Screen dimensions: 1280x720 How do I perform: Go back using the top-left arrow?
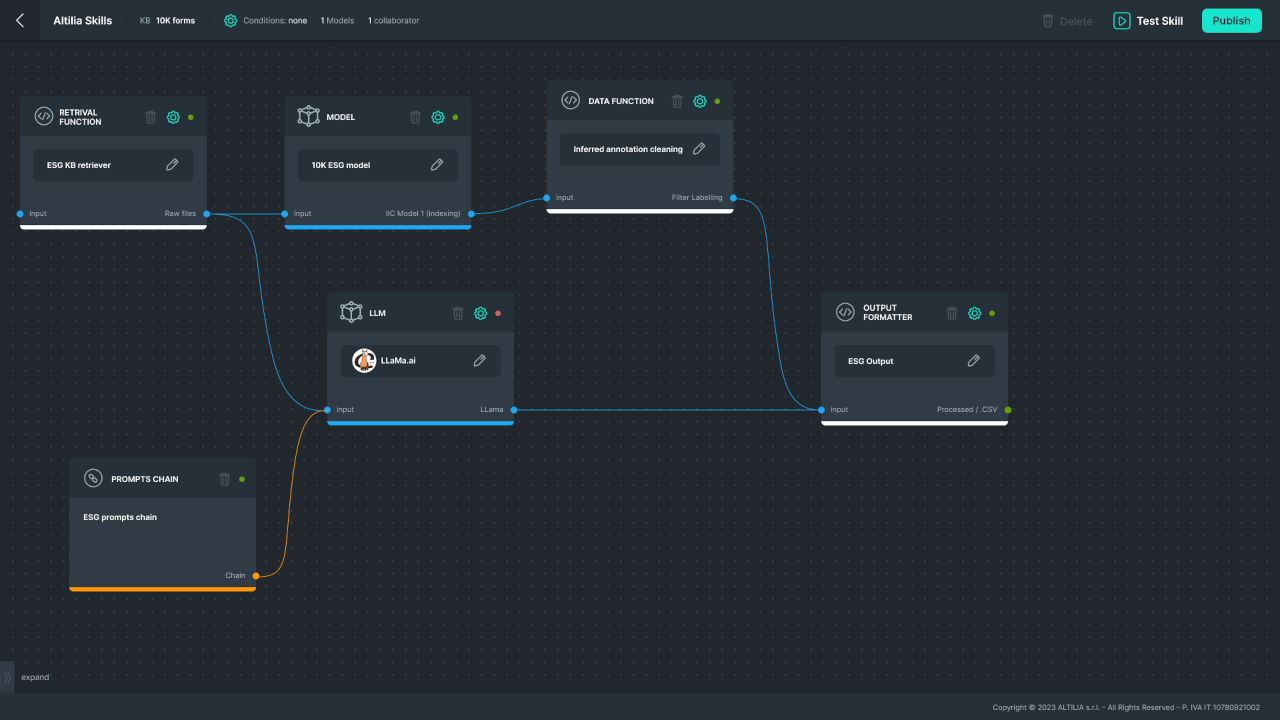[x=19, y=20]
